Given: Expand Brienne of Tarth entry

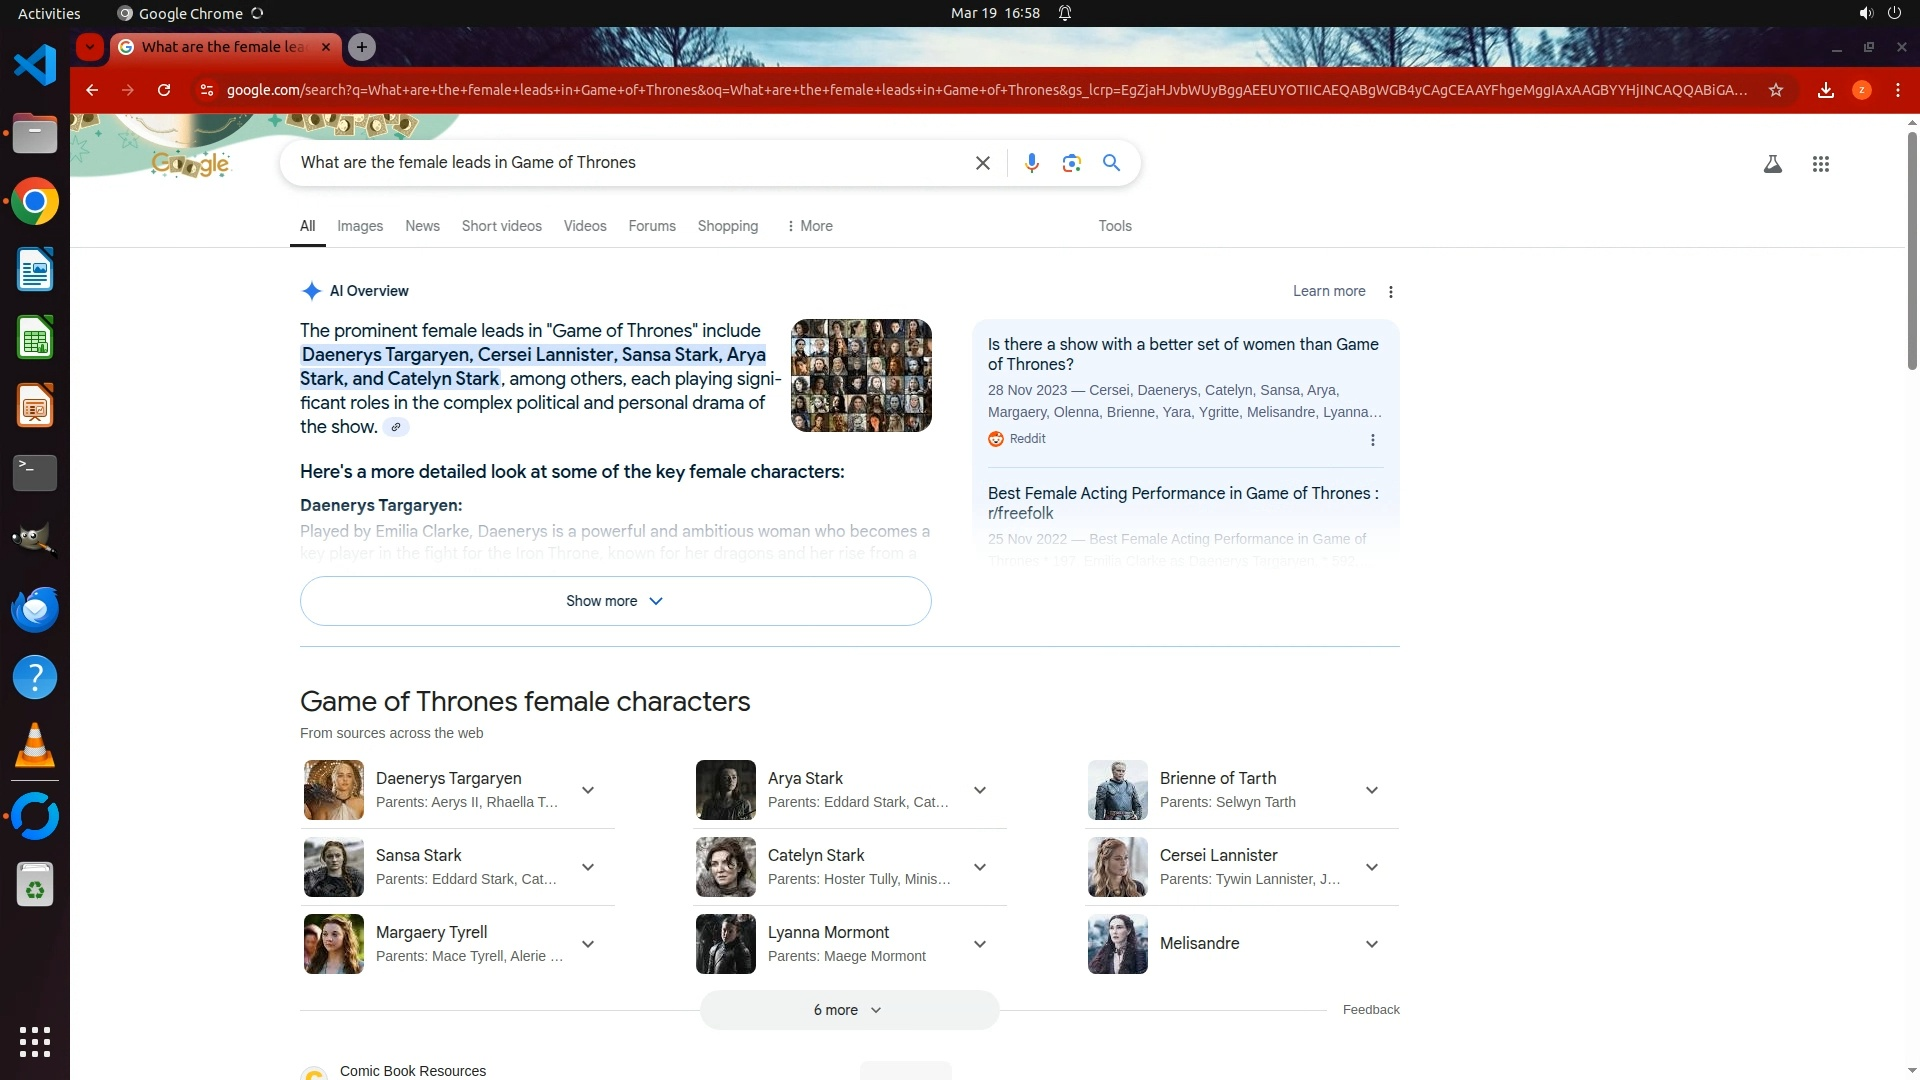Looking at the screenshot, I should pos(1372,790).
